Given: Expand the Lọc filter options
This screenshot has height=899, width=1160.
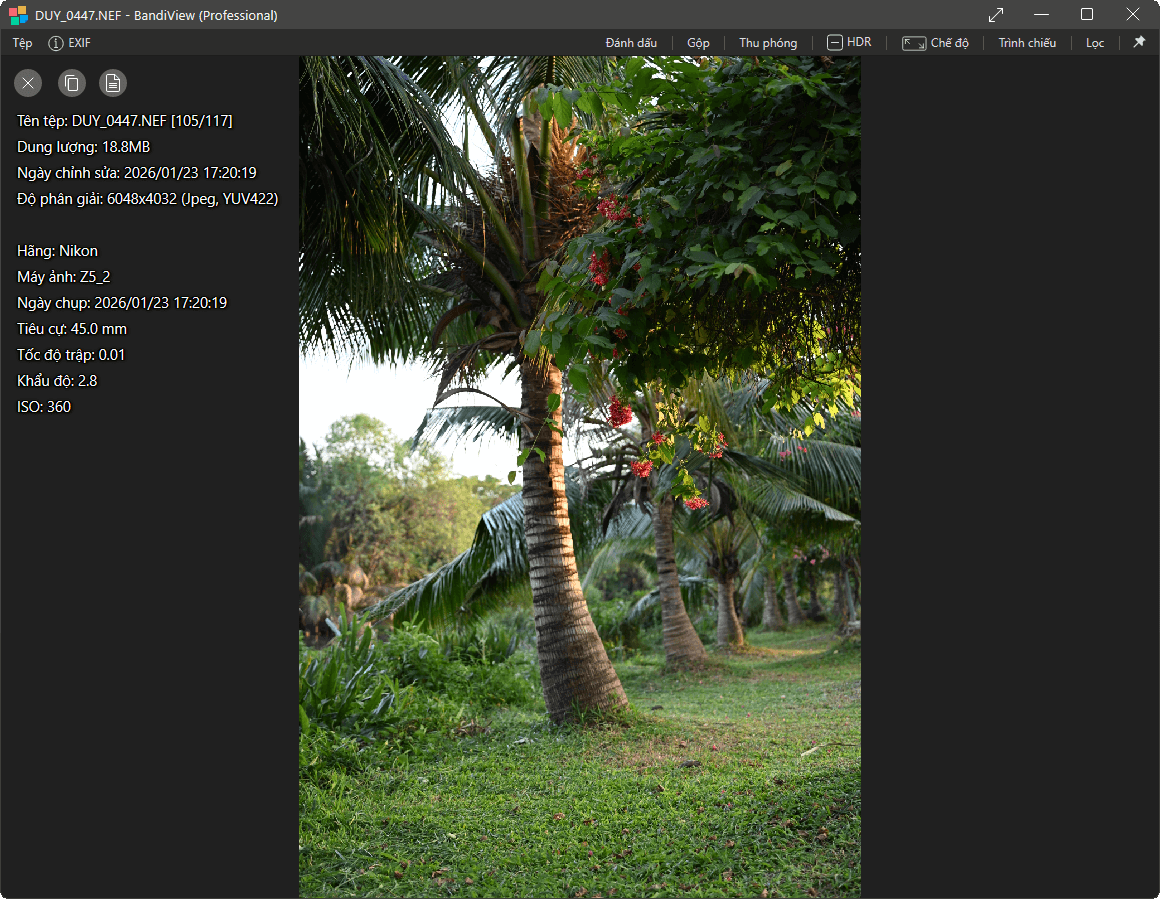Looking at the screenshot, I should 1095,43.
